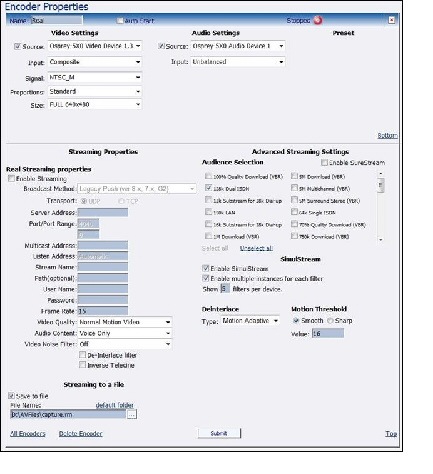This screenshot has width=433, height=474.
Task: Open the Signal NTSC_M dropdown
Action: [x=95, y=77]
